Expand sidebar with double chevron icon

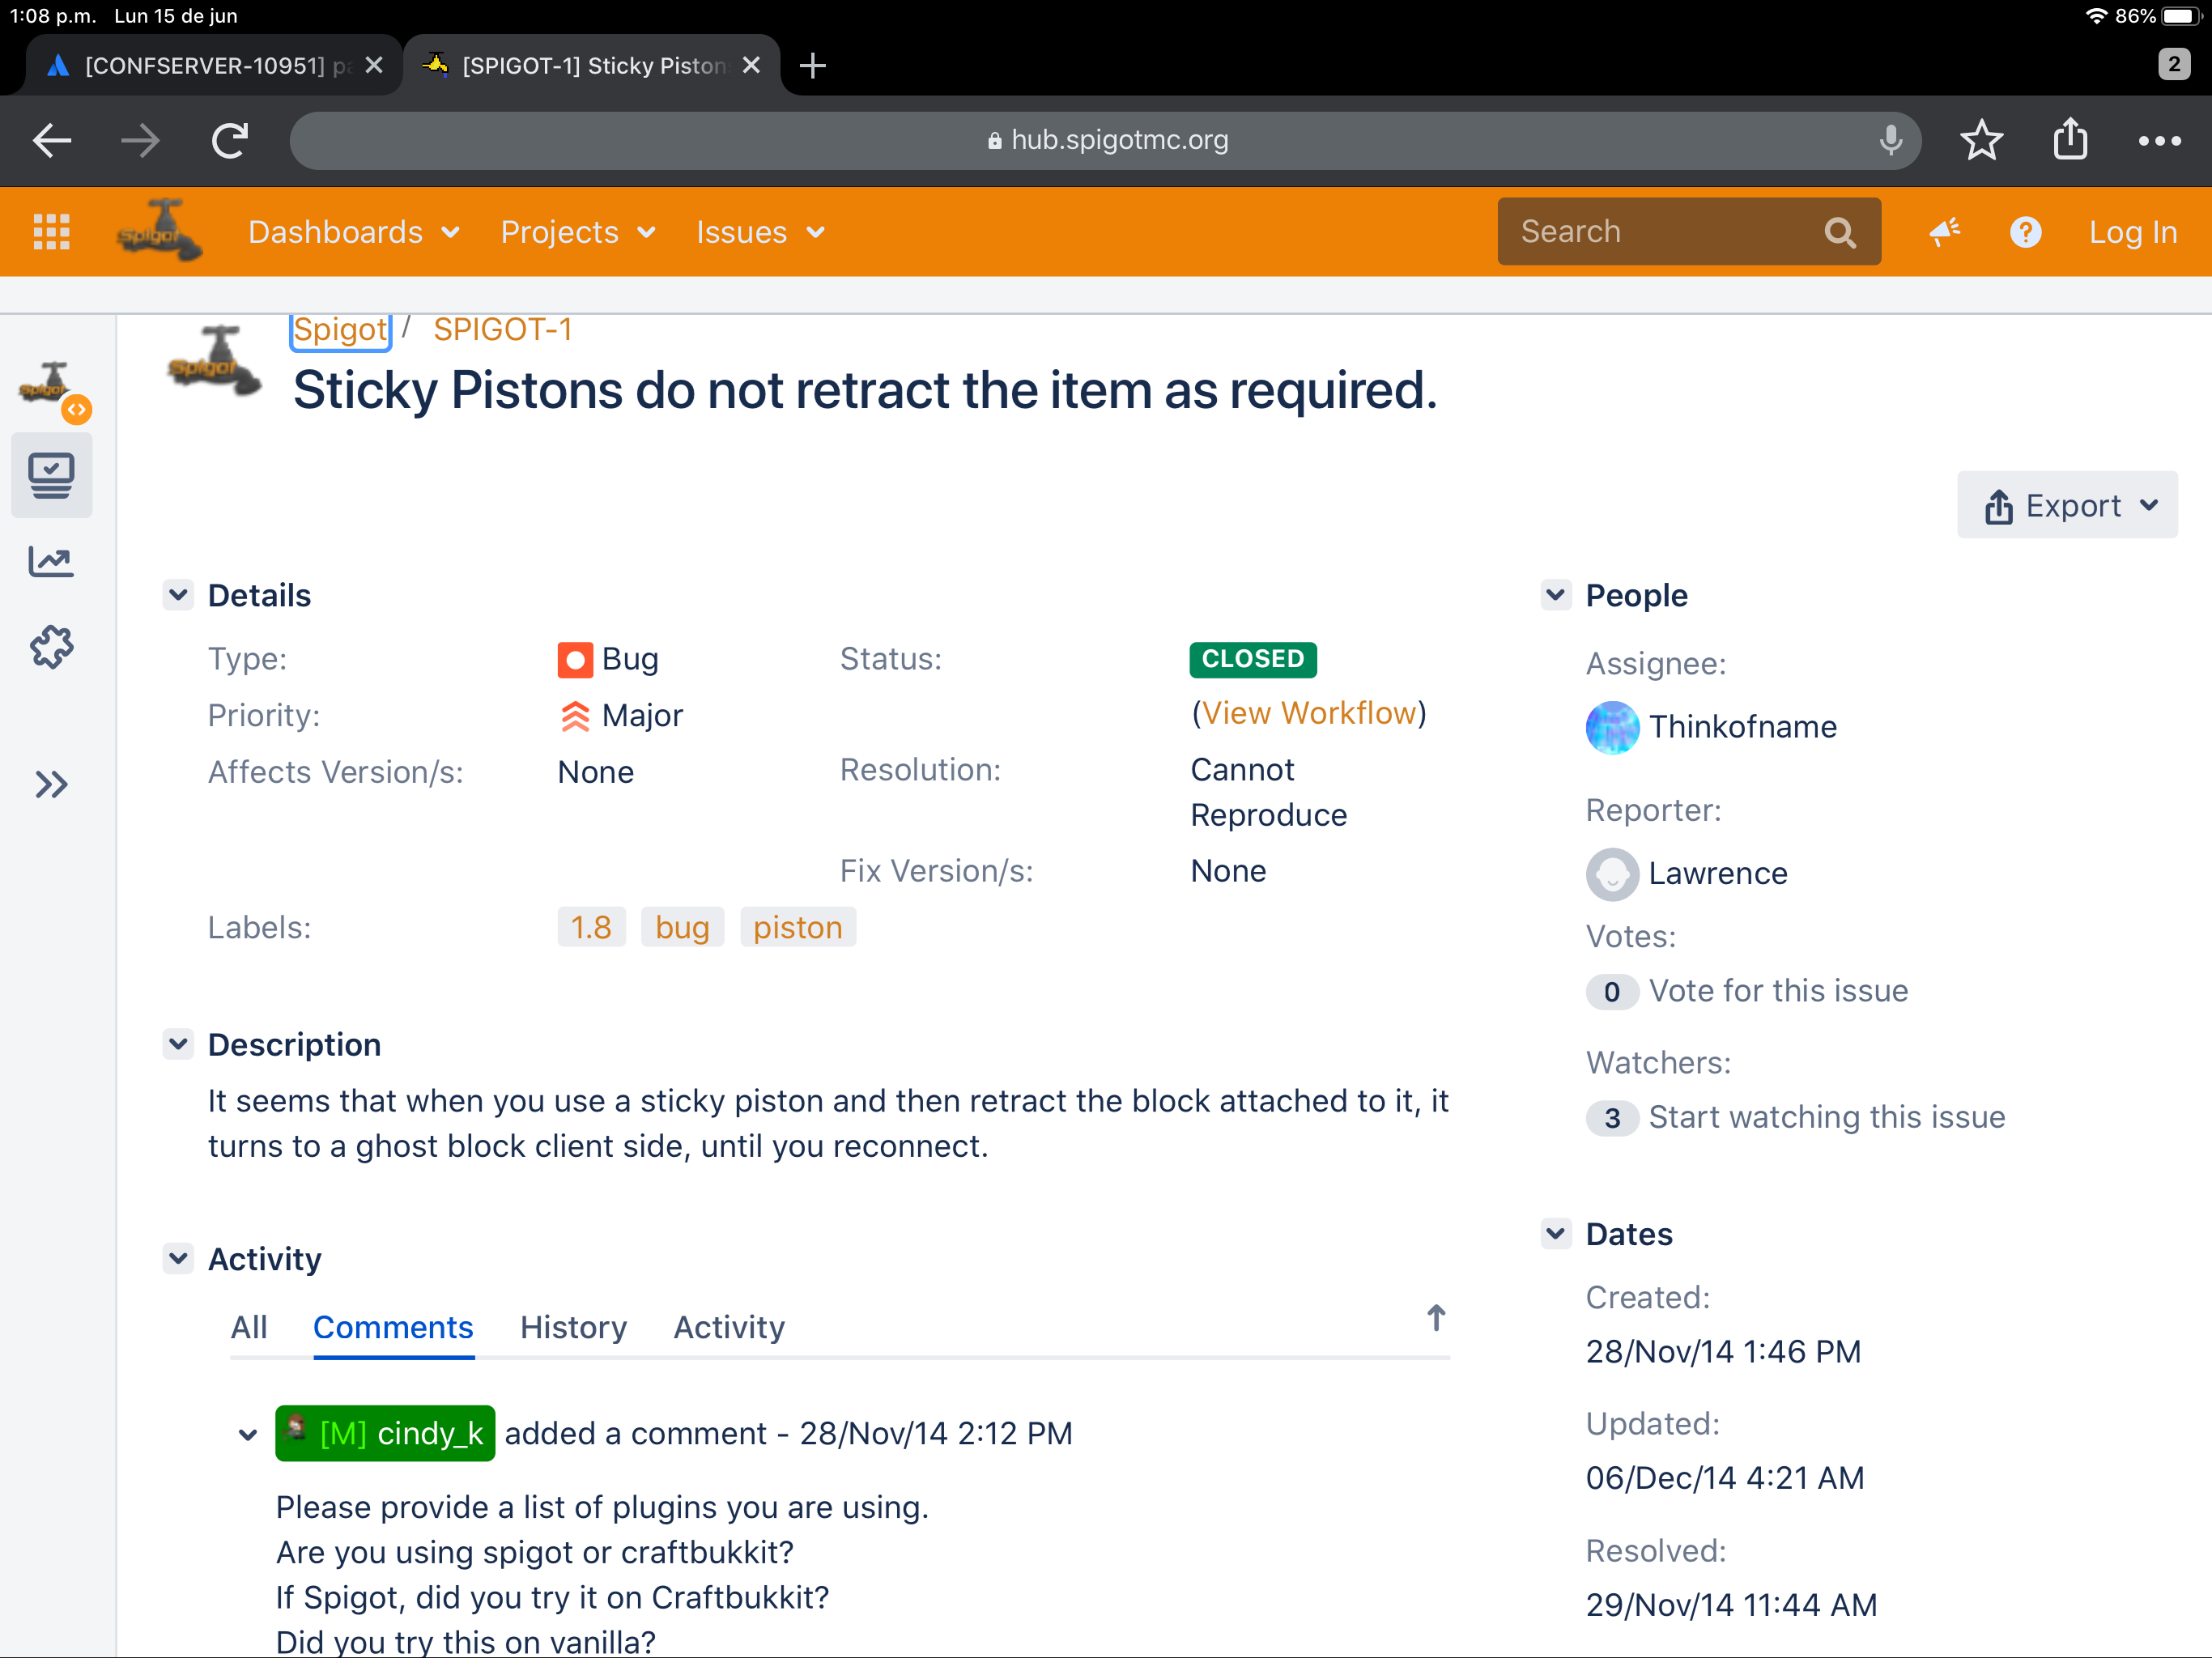51,784
